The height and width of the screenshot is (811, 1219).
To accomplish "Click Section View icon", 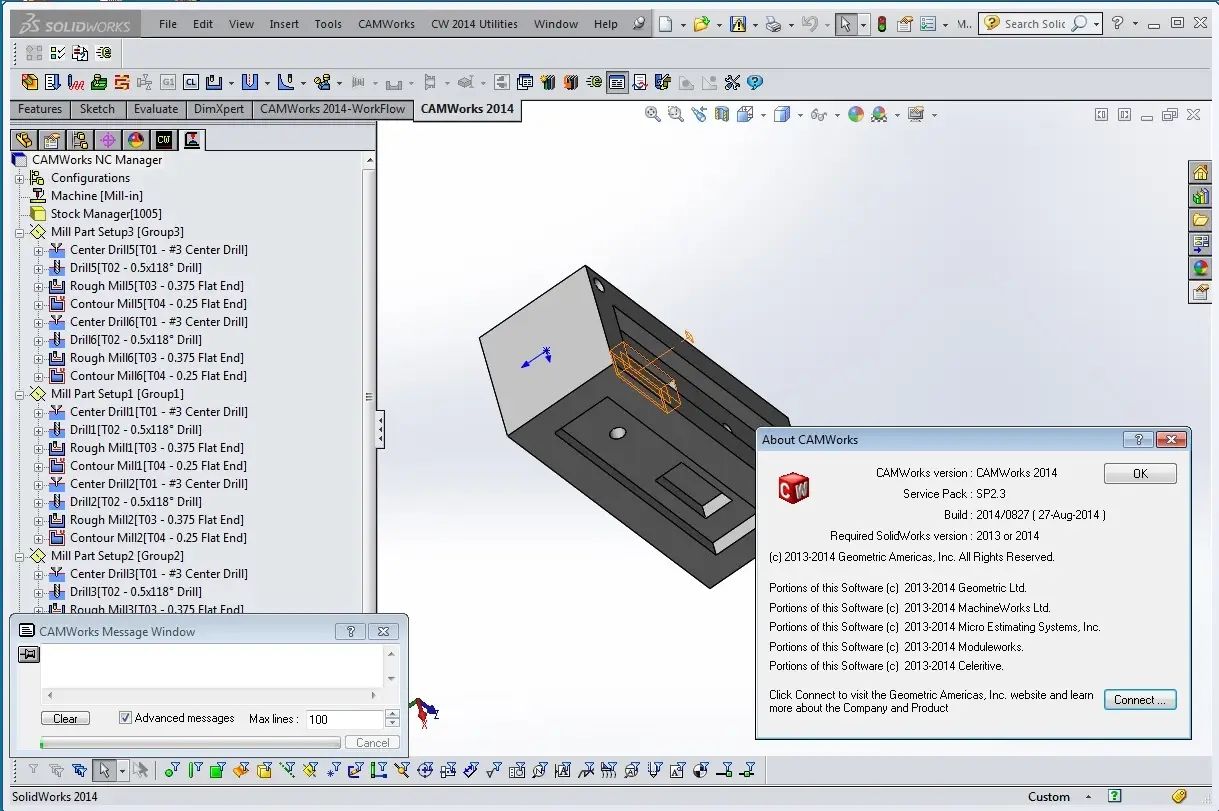I will pyautogui.click(x=722, y=115).
